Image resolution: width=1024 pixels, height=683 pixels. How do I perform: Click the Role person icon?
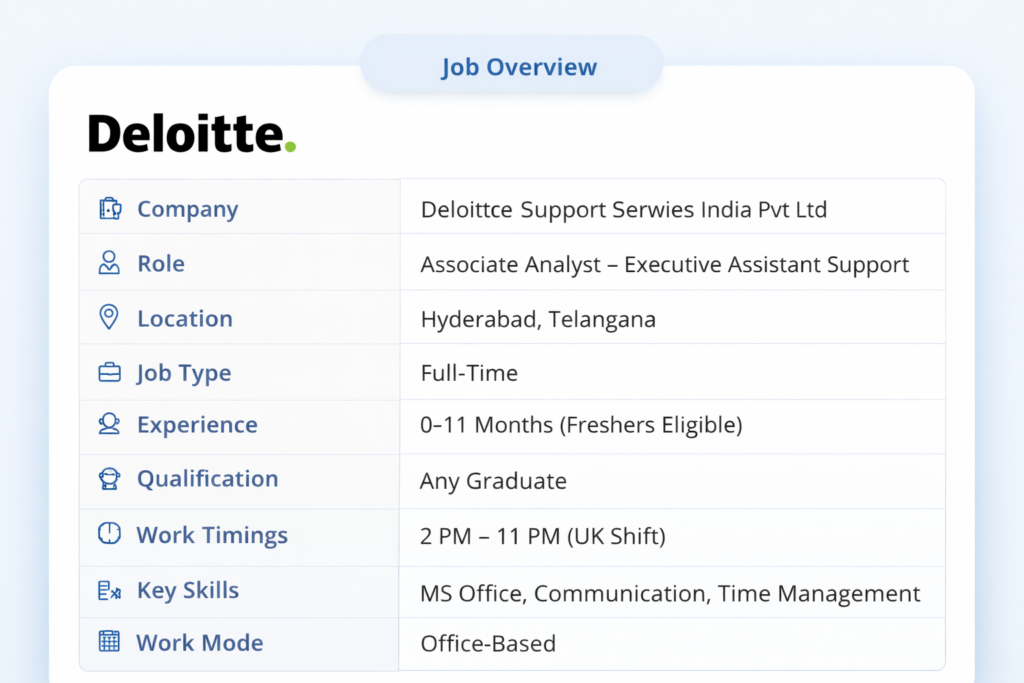(109, 264)
